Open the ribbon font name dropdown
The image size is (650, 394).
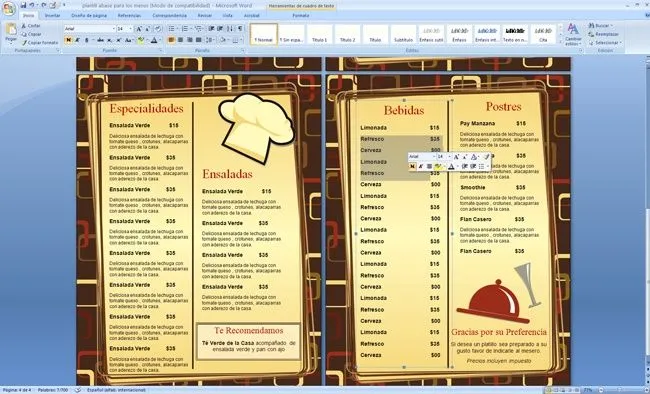114,29
